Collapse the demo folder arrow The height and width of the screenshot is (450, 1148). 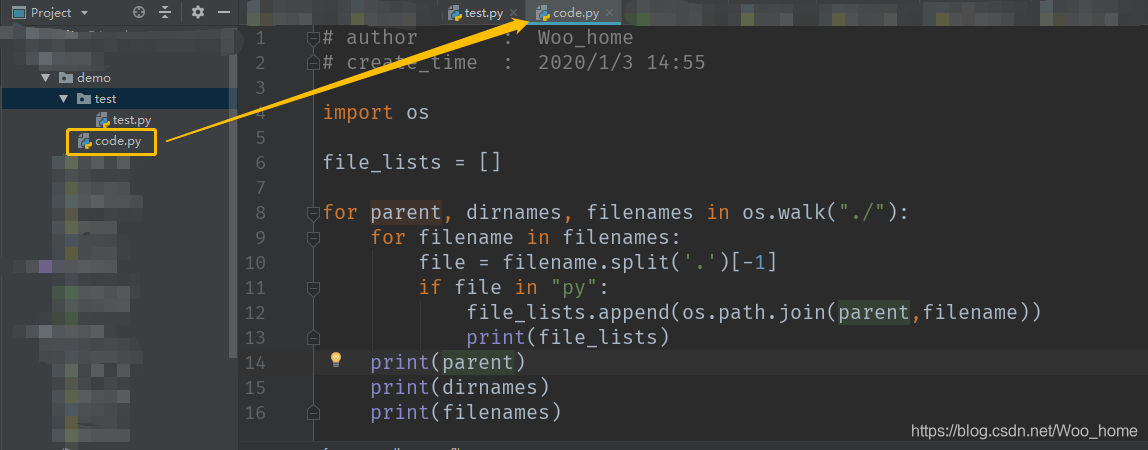coord(46,78)
